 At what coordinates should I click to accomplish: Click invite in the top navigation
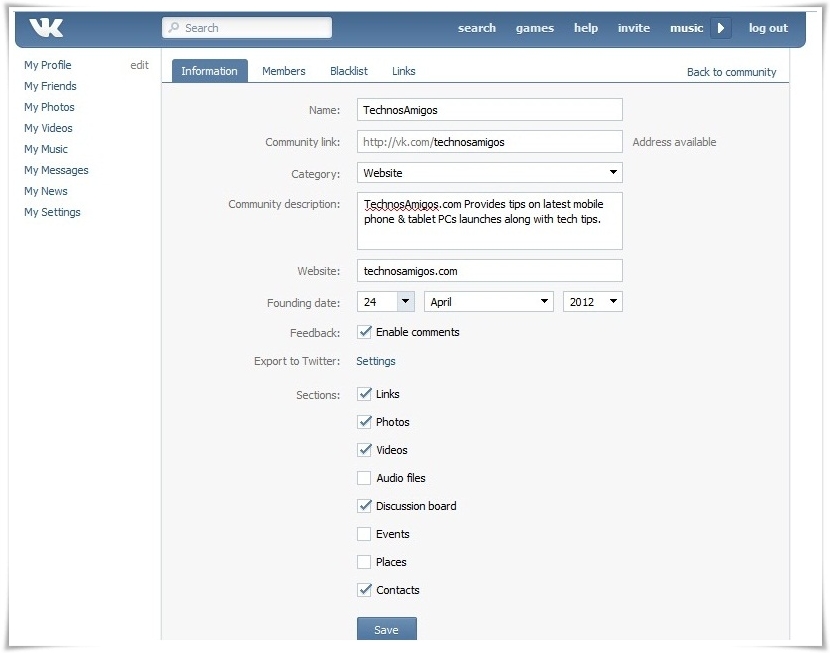634,28
